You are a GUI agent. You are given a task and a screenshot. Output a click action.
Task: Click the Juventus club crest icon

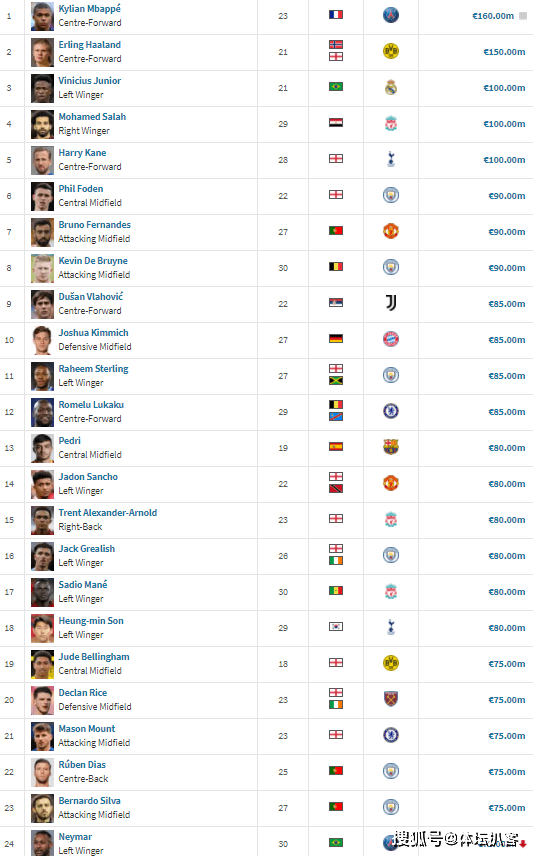coord(391,303)
